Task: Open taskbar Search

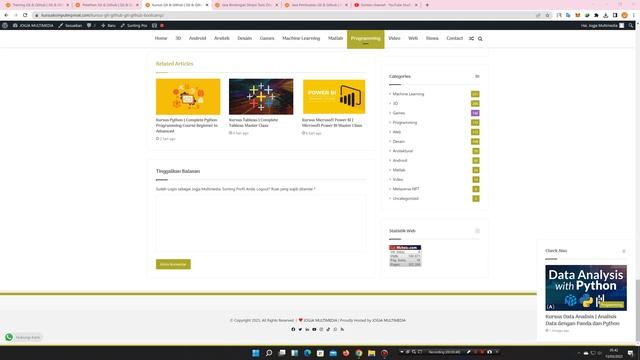Action: coord(269,353)
